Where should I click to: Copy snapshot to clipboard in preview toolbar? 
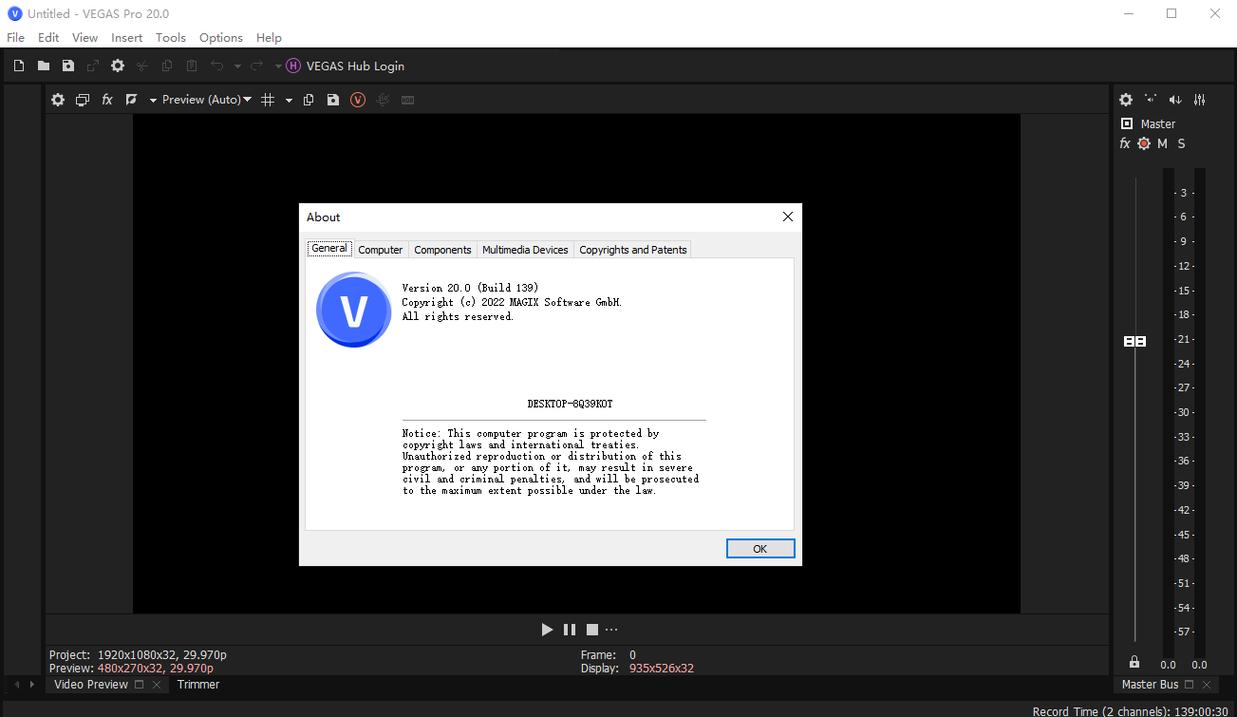coord(308,100)
